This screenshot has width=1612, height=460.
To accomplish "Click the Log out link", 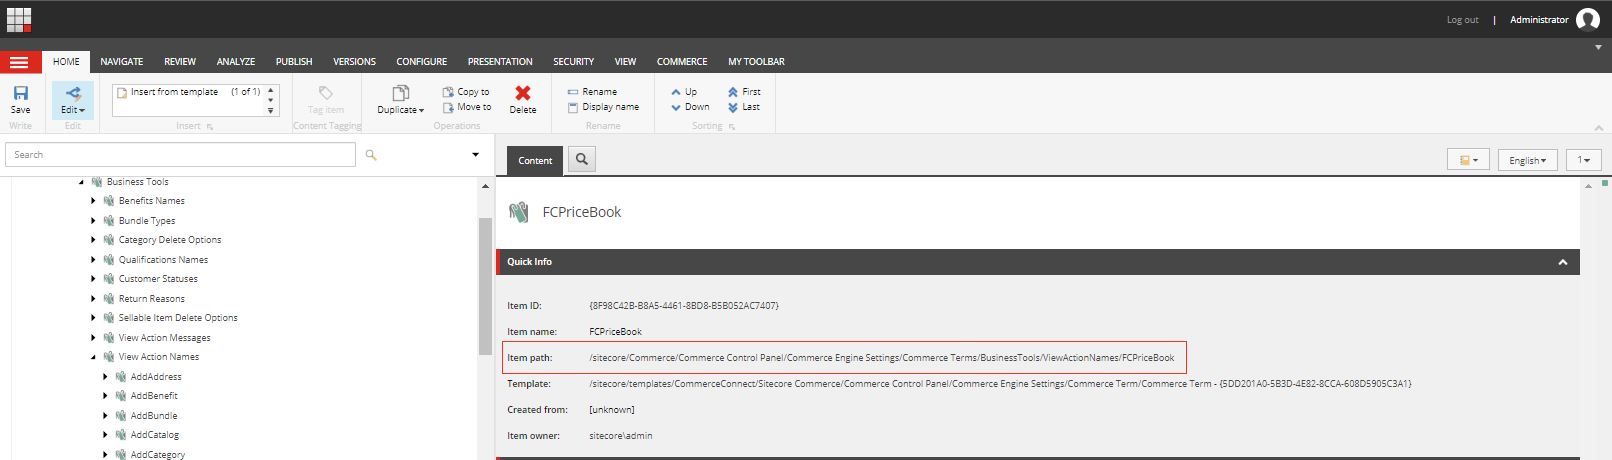I will pos(1462,20).
